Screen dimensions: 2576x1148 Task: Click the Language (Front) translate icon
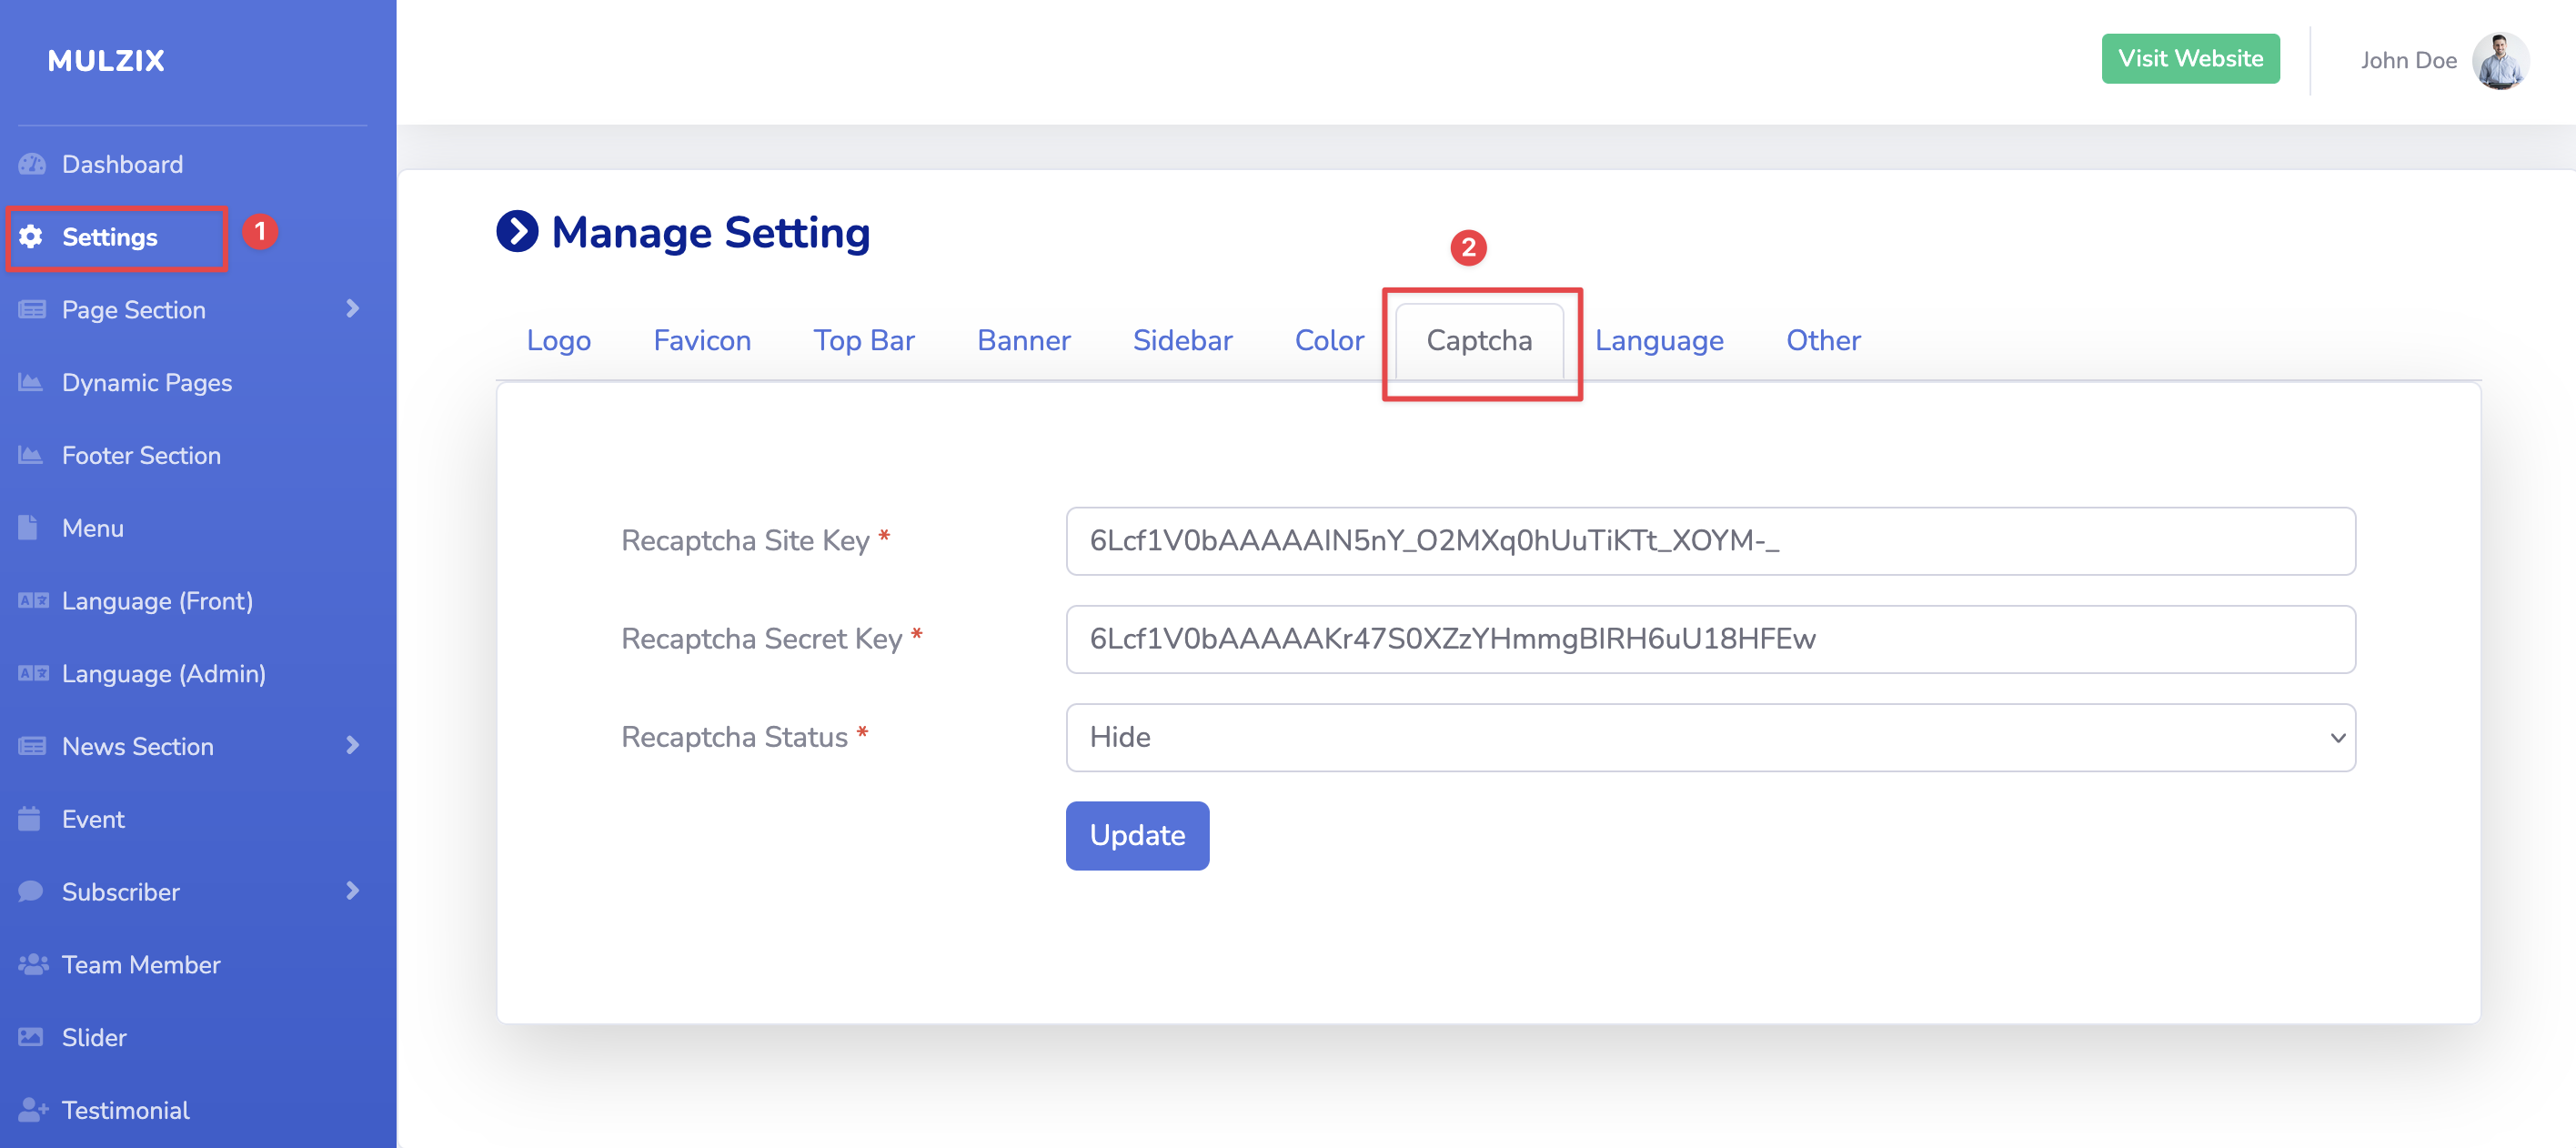pos(33,601)
